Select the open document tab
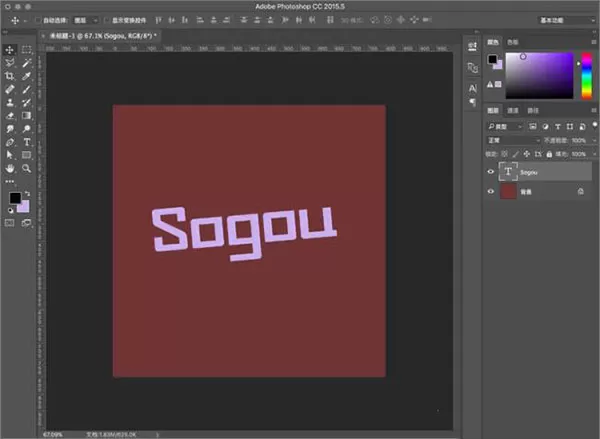Screen dimensions: 600x439 click(101, 36)
